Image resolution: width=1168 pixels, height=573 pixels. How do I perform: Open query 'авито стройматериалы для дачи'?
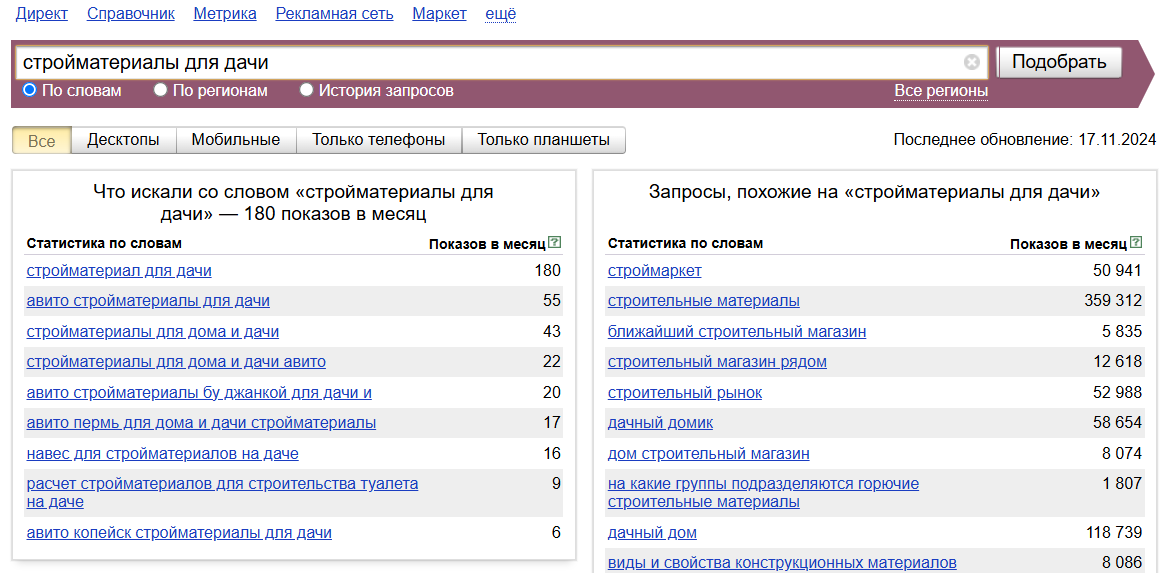coord(148,301)
